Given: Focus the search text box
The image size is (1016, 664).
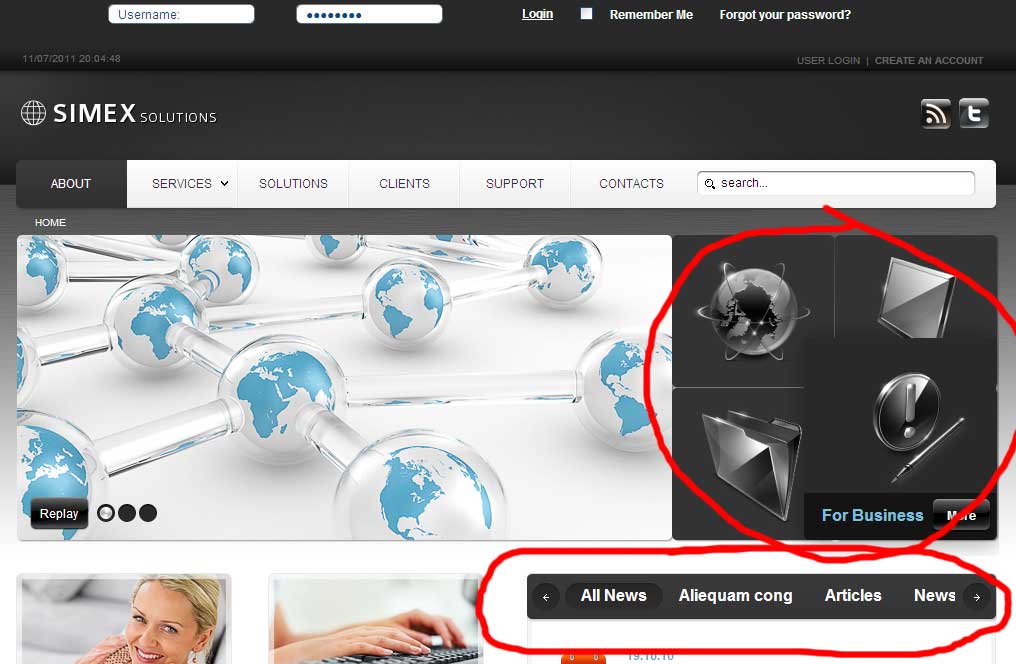Looking at the screenshot, I should point(836,183).
